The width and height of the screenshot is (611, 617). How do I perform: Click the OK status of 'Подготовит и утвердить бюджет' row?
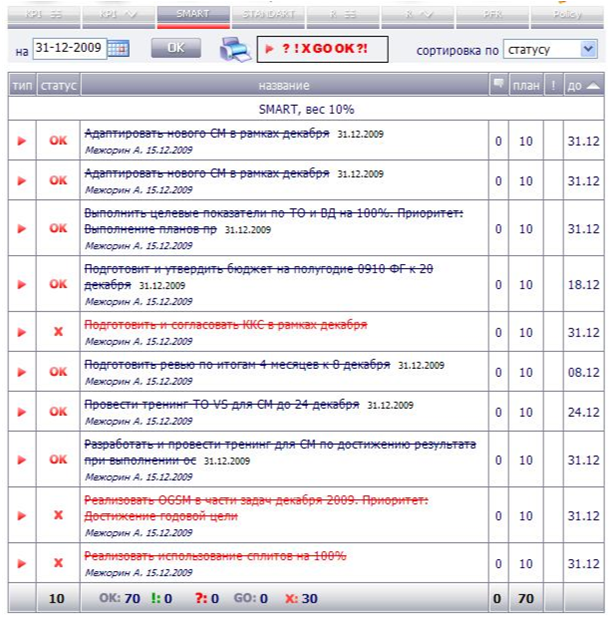click(58, 284)
